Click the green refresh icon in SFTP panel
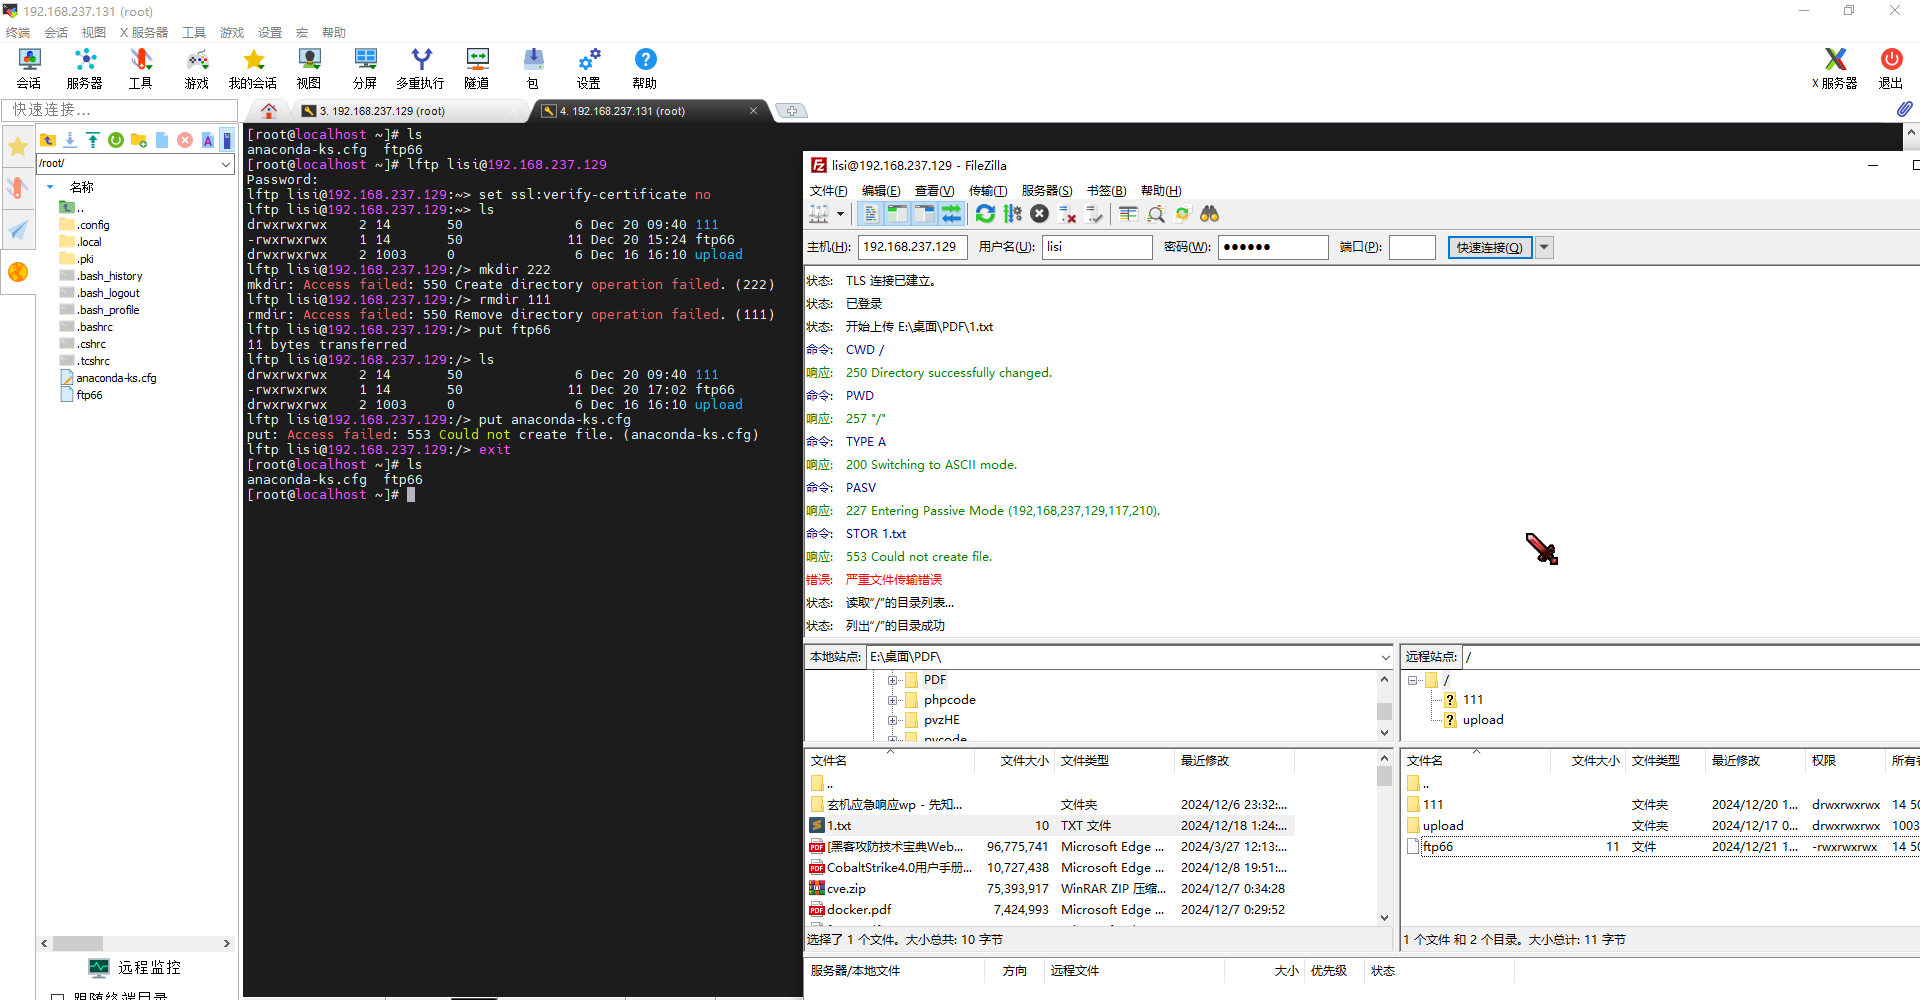 (116, 140)
